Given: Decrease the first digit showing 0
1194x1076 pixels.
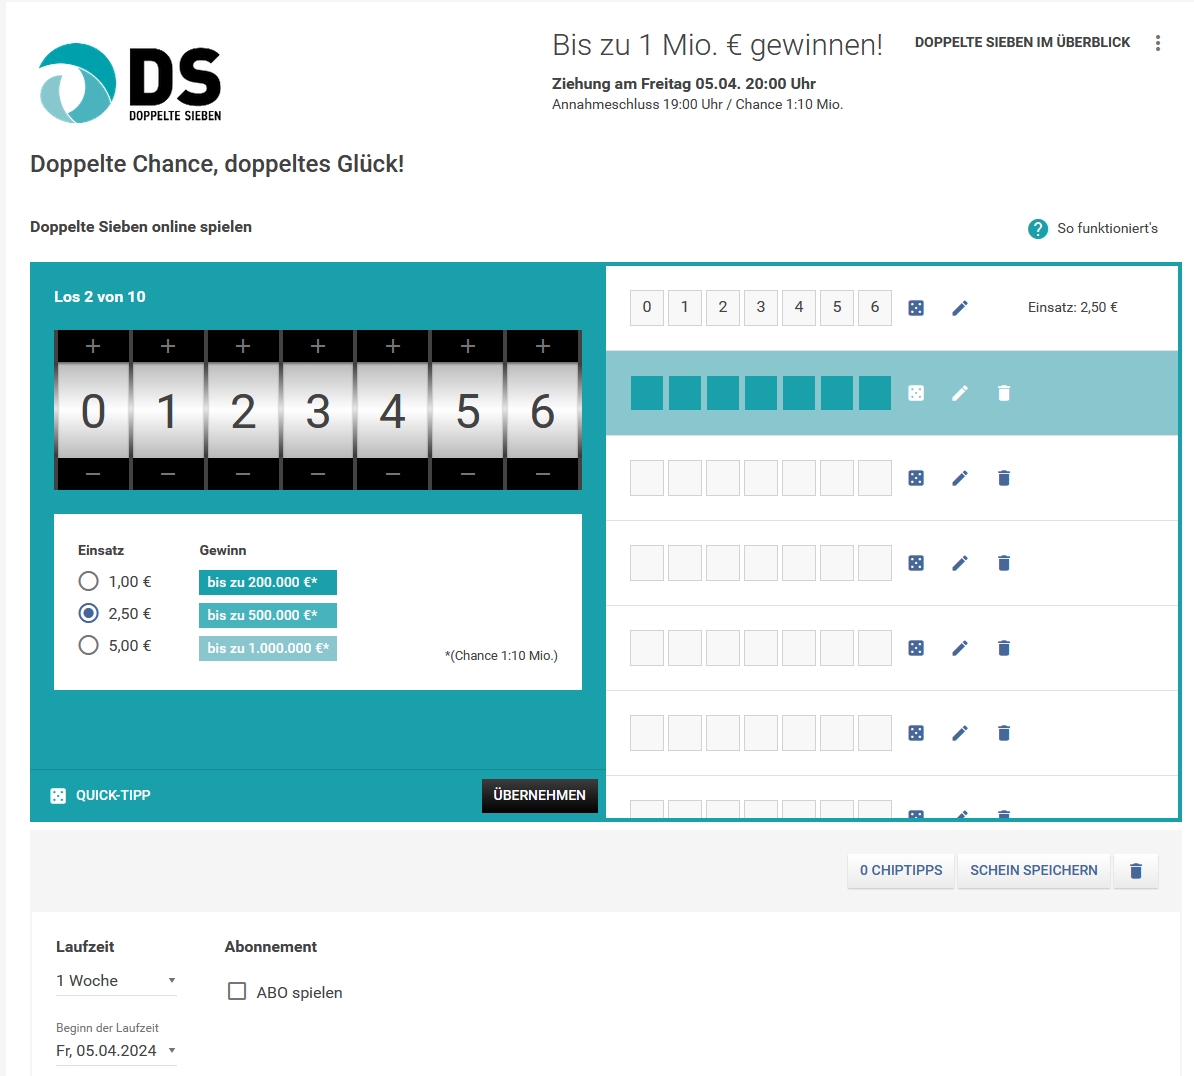Looking at the screenshot, I should (x=93, y=474).
